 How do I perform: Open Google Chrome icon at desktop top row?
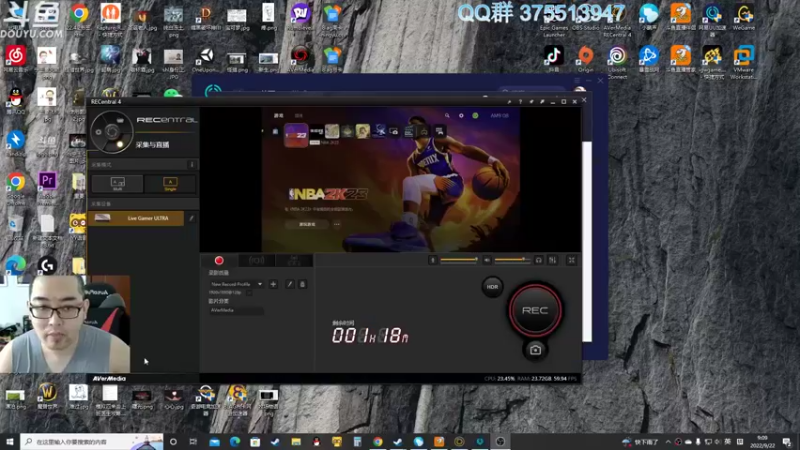click(x=79, y=16)
